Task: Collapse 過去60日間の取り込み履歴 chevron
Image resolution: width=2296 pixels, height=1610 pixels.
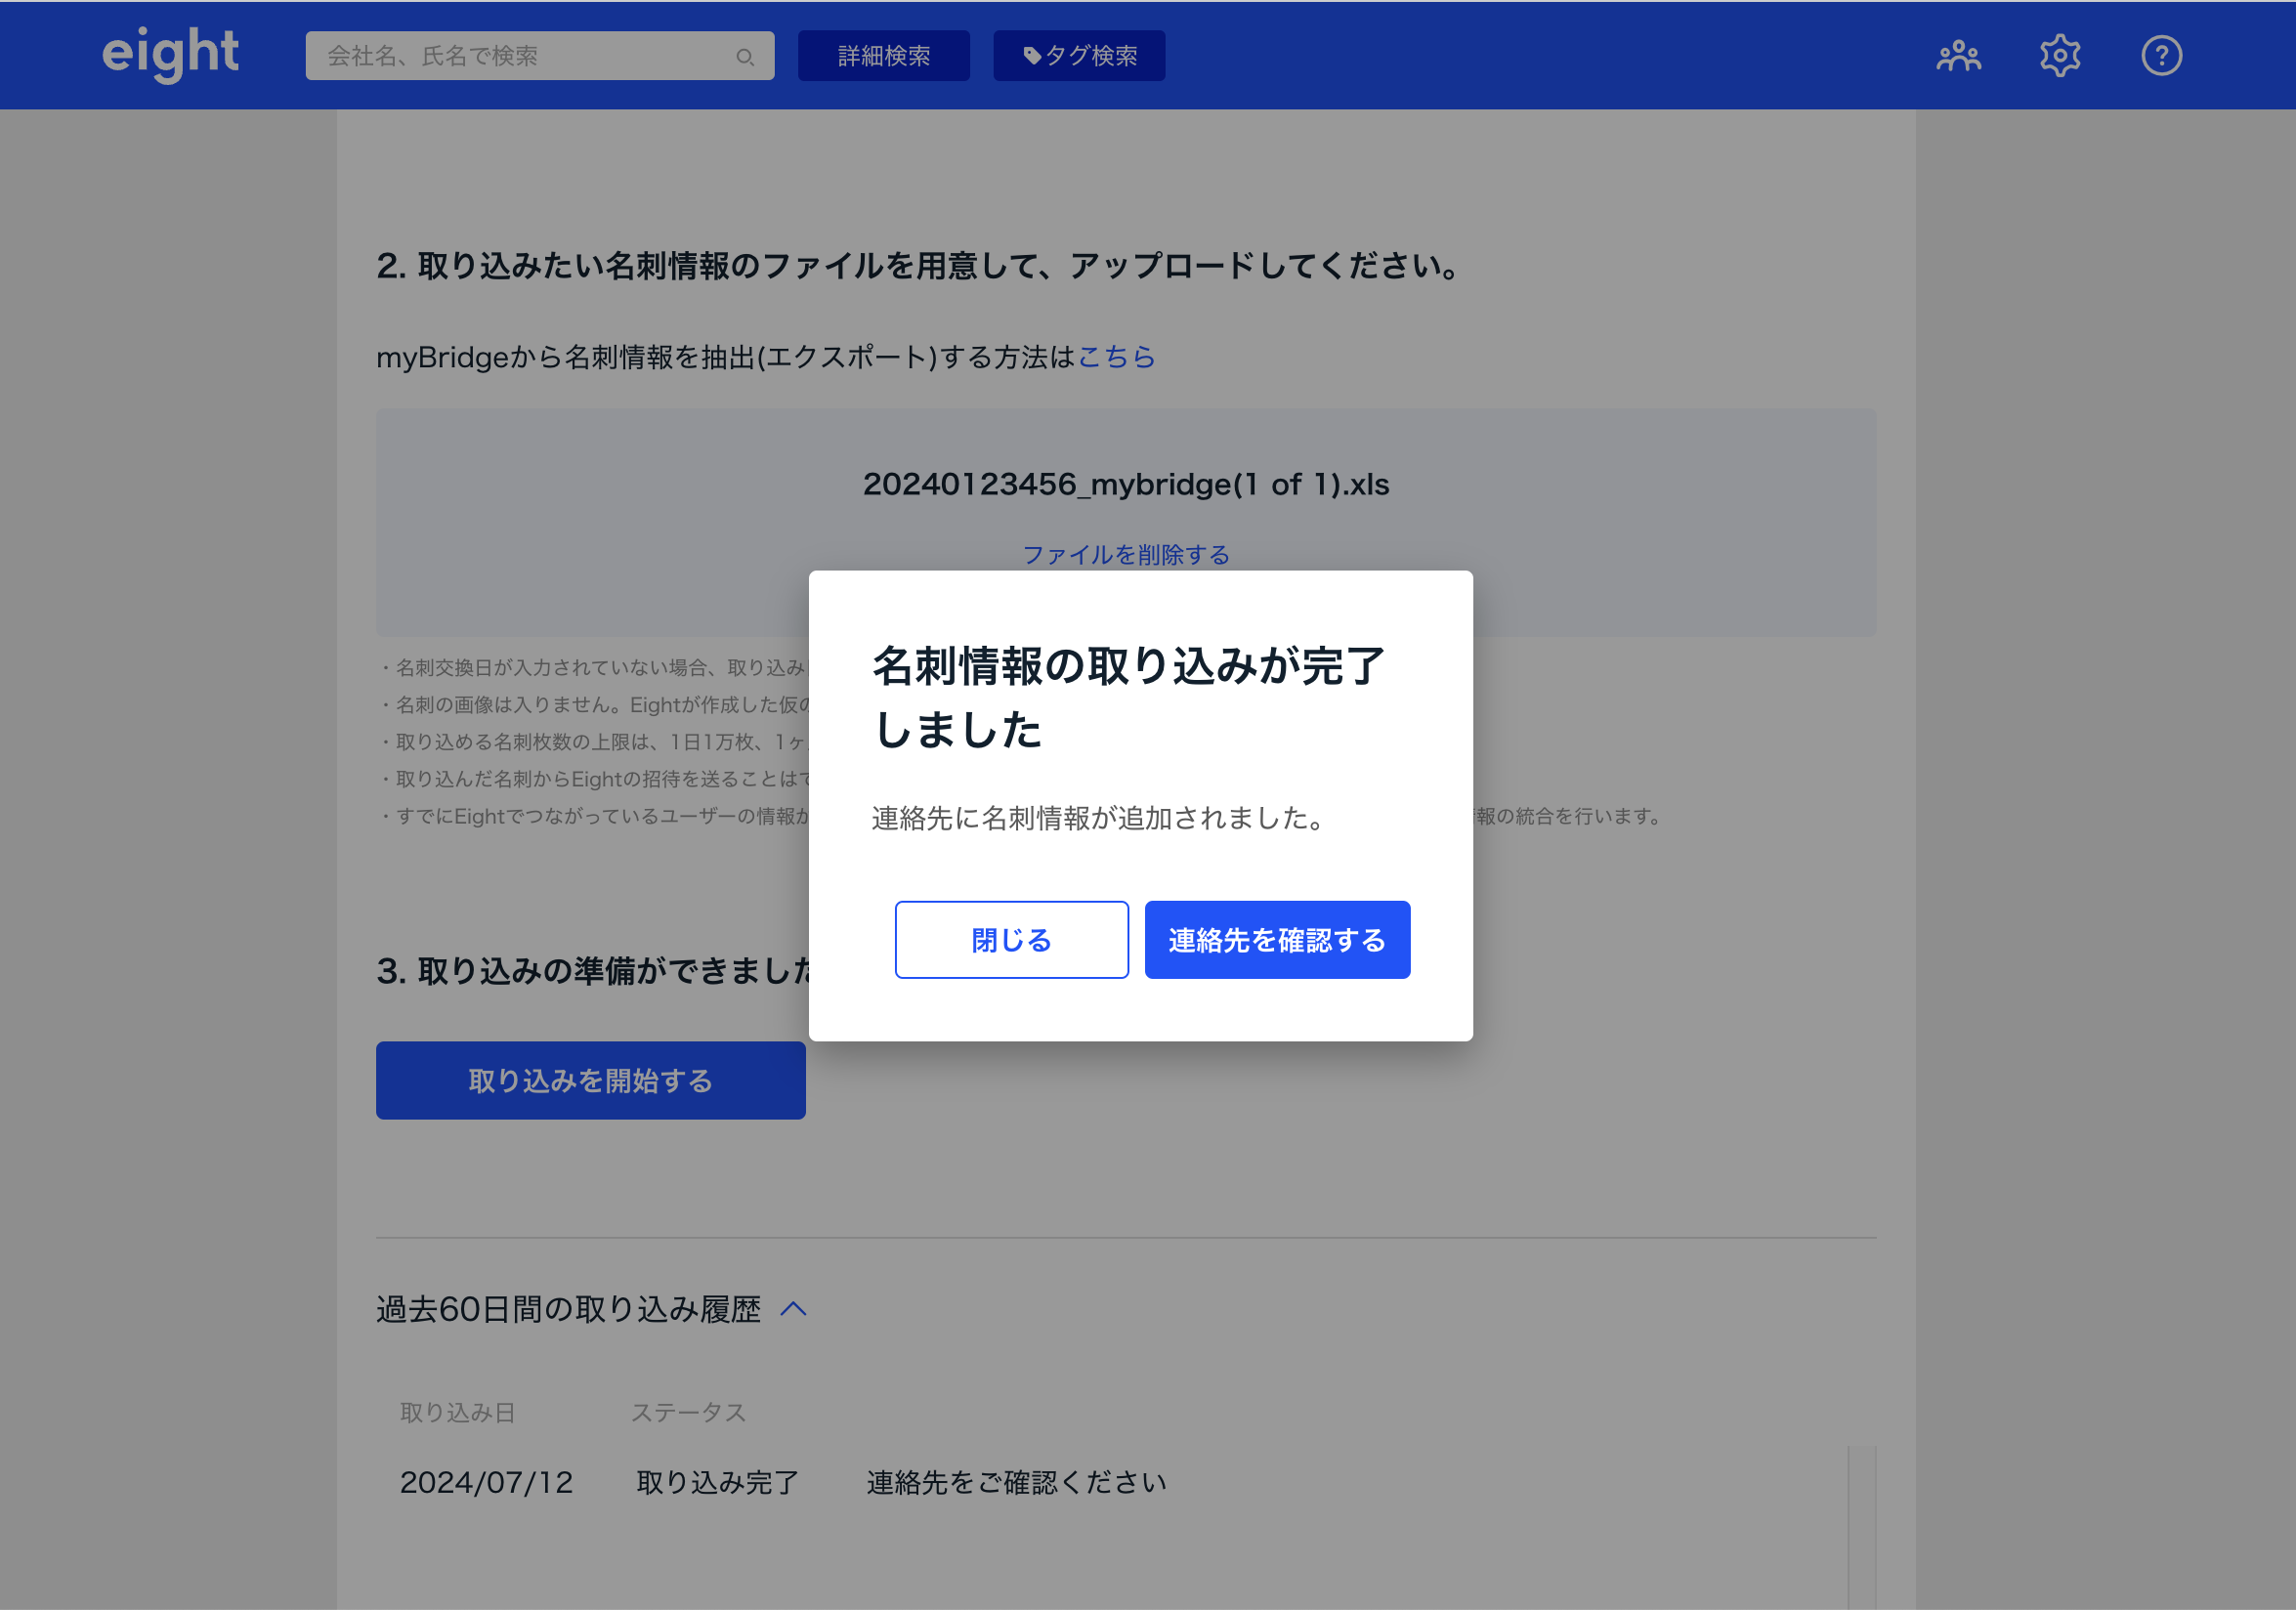Action: 793,1309
